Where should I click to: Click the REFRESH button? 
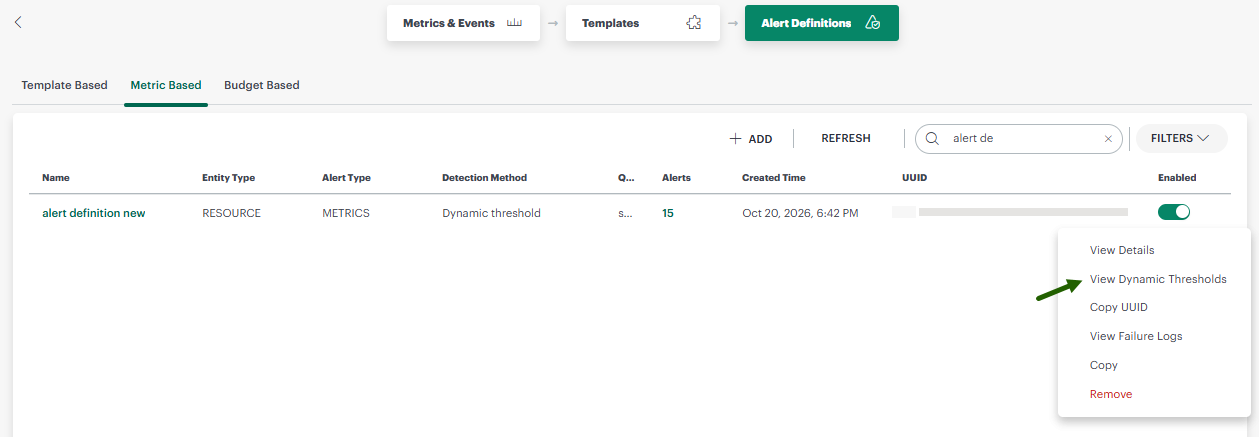tap(846, 139)
